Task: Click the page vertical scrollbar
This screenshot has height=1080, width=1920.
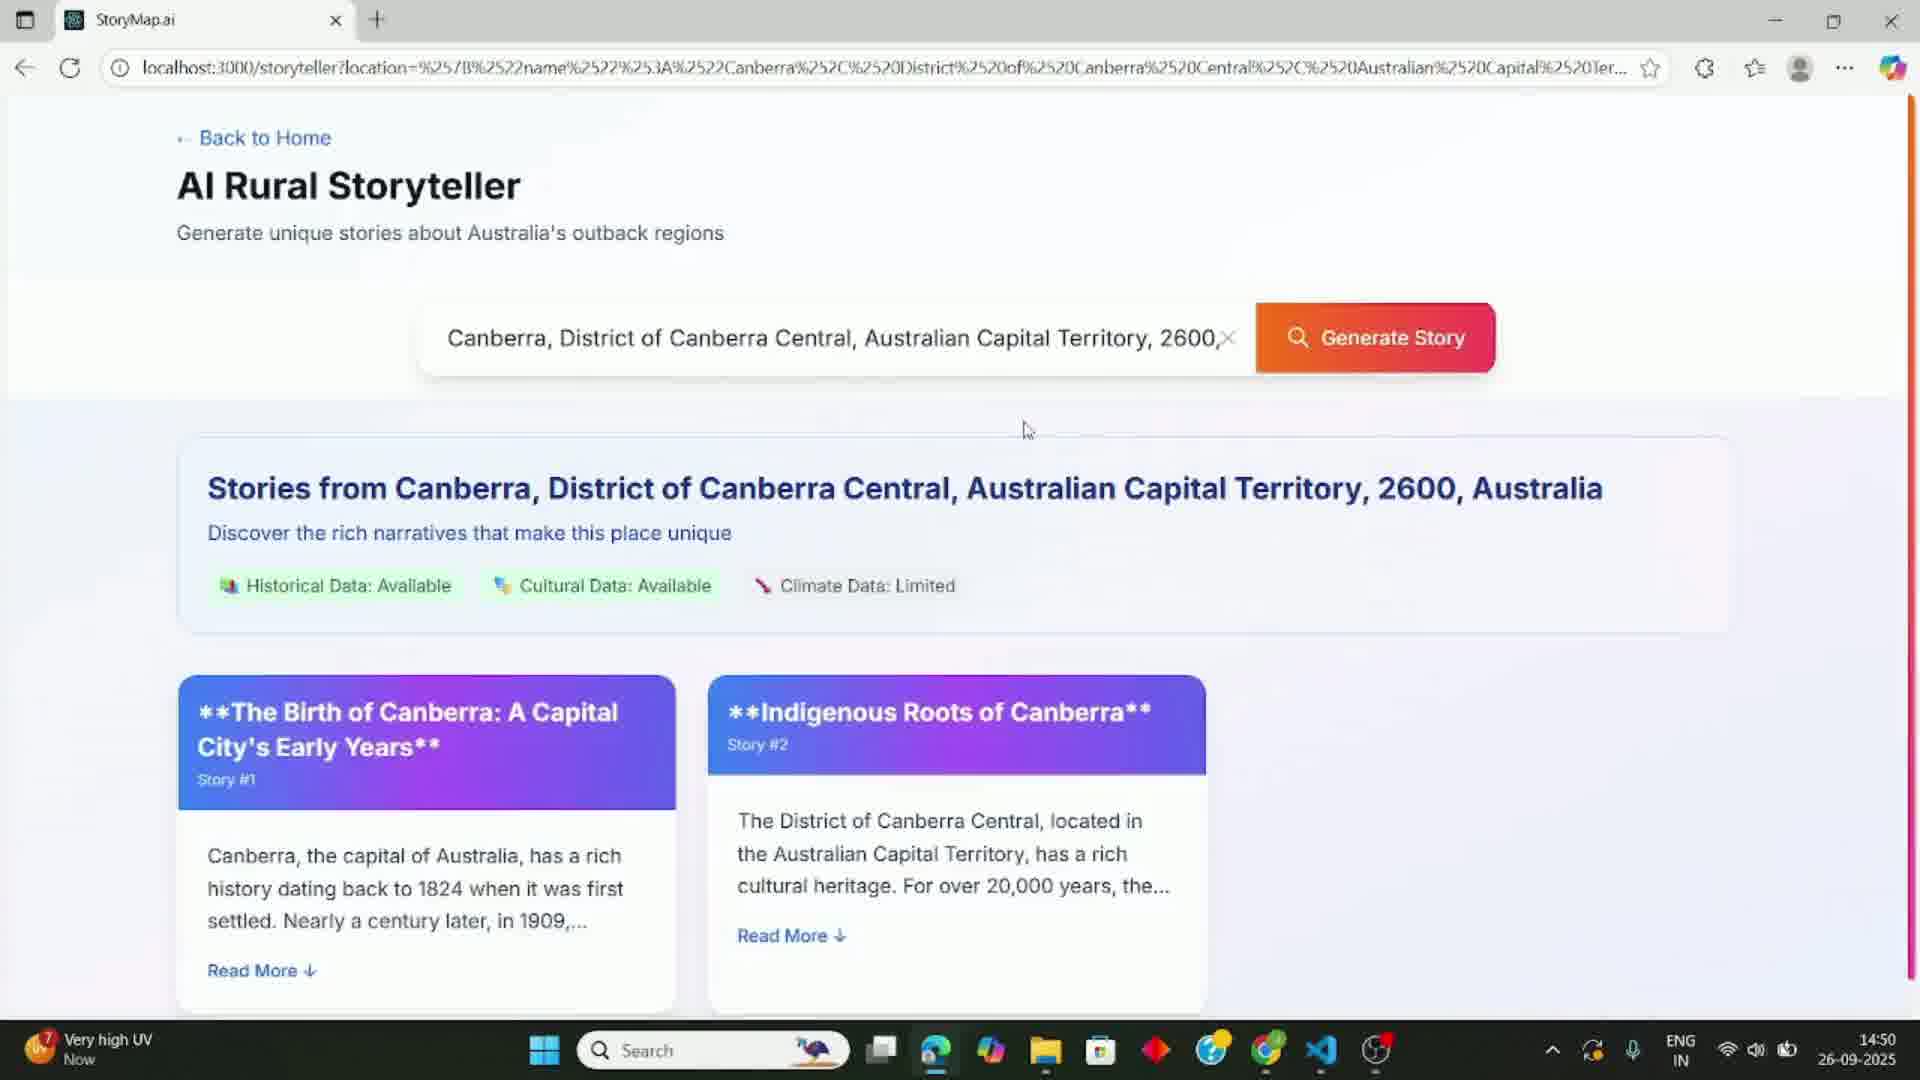Action: (1911, 540)
